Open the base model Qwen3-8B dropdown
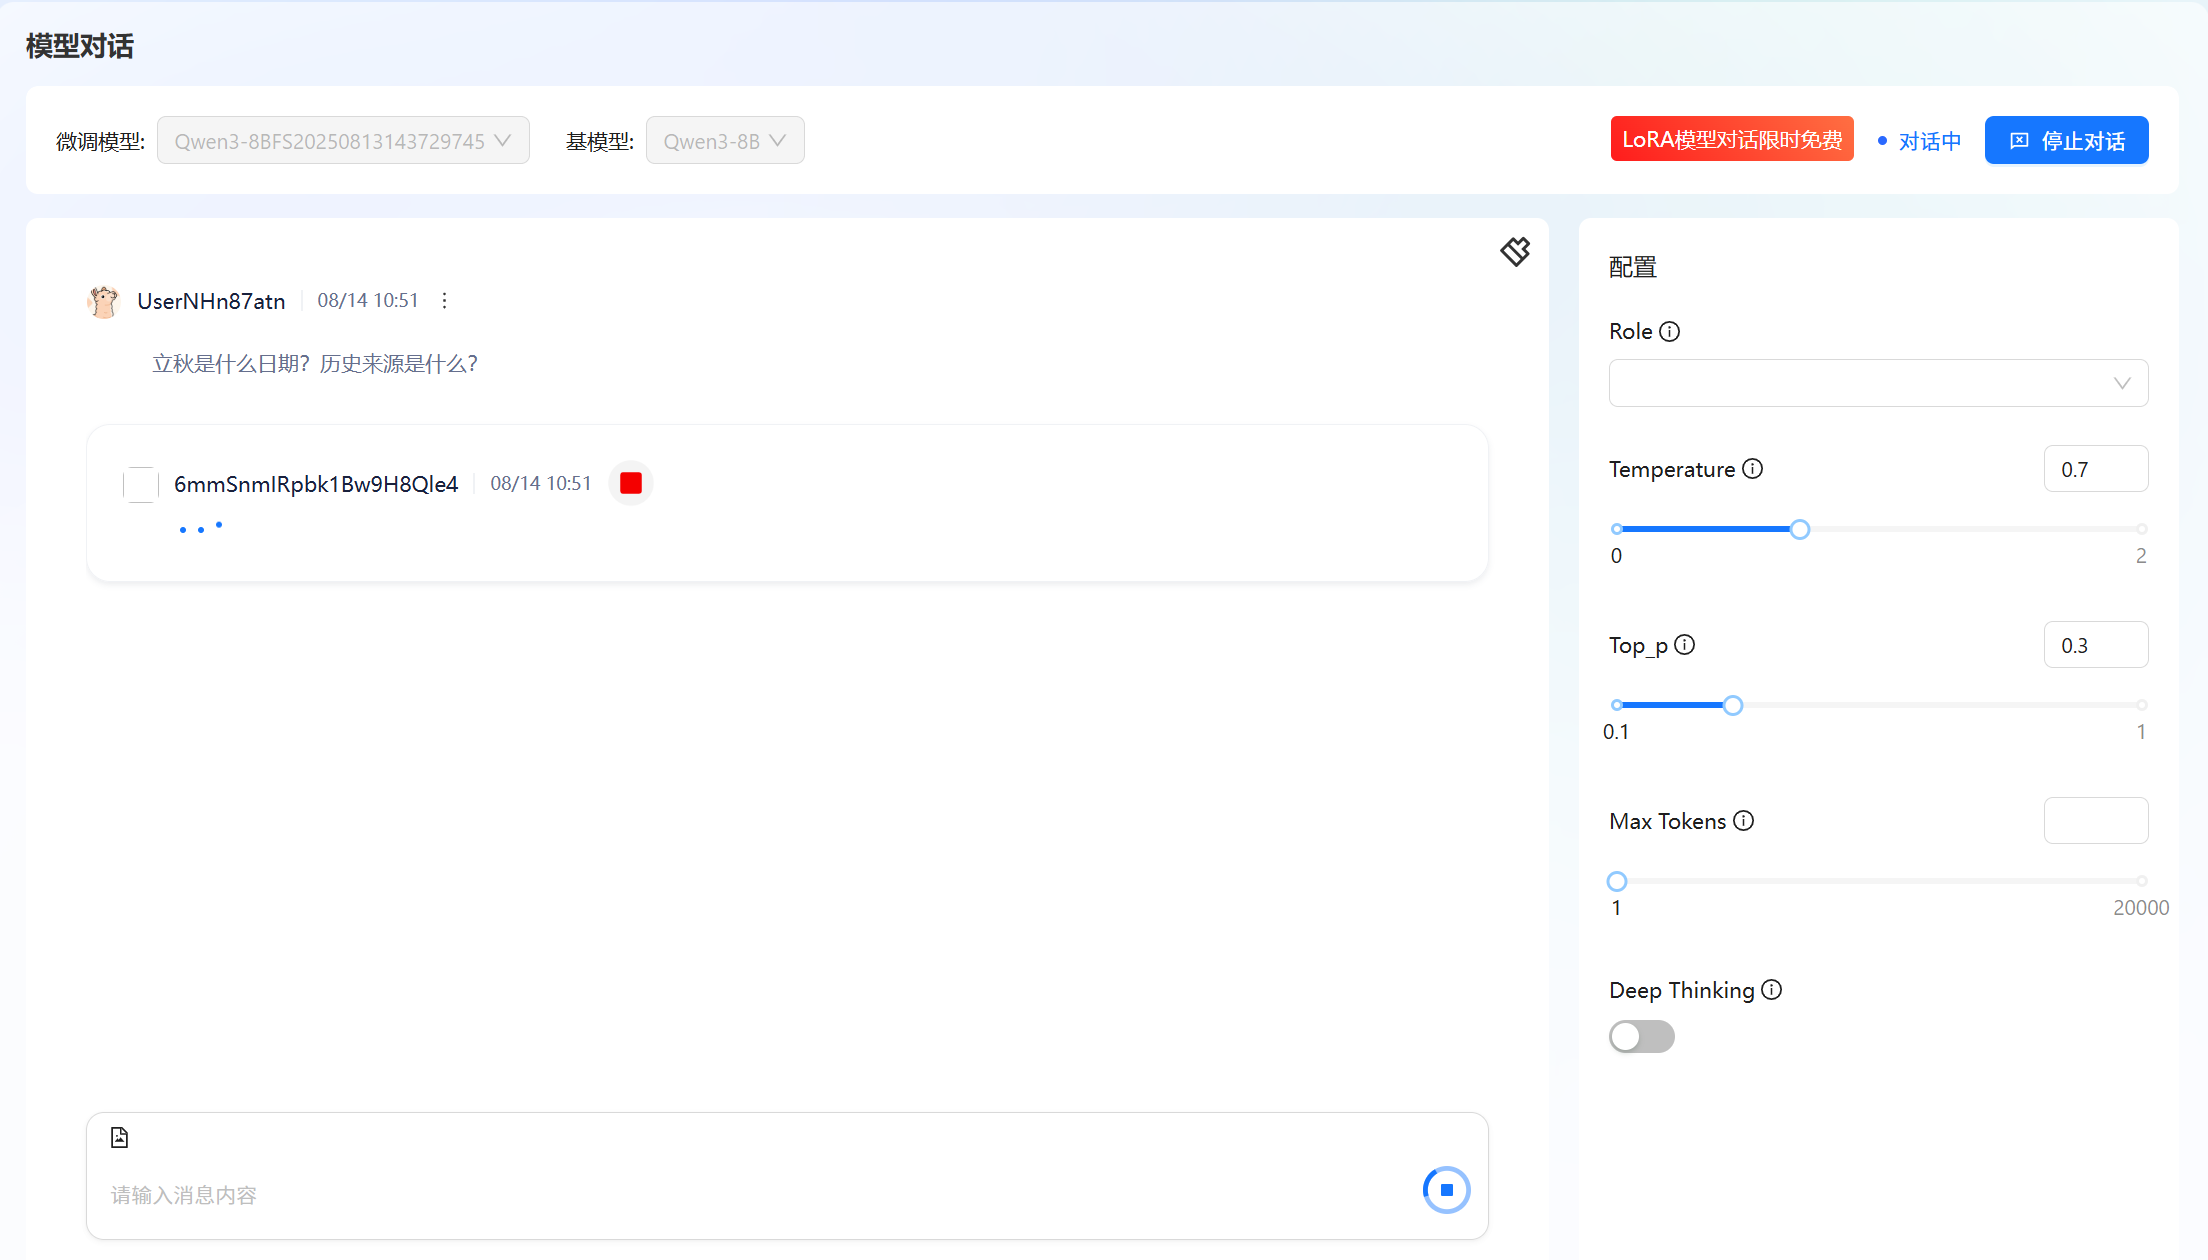The height and width of the screenshot is (1260, 2208). (x=724, y=141)
